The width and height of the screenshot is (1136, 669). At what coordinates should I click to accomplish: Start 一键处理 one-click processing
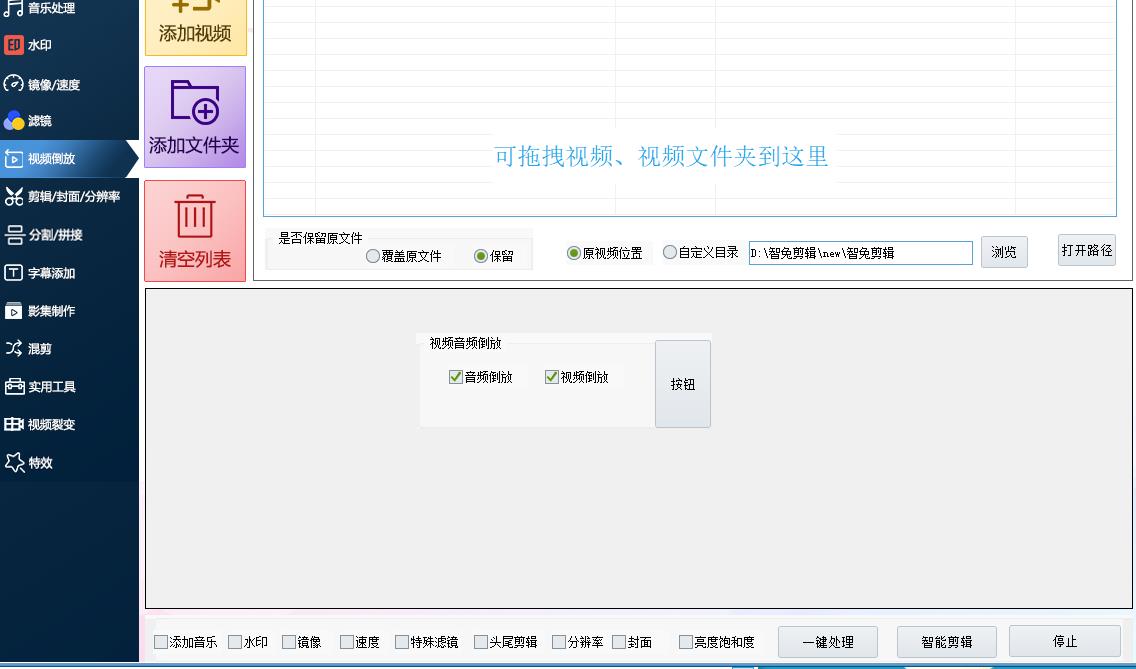pos(828,642)
